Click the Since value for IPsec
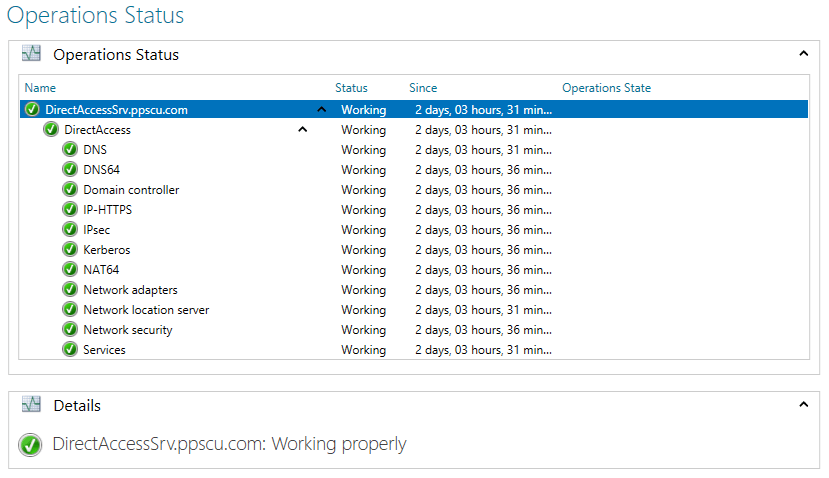Viewport: 829px width, 478px height. [483, 229]
